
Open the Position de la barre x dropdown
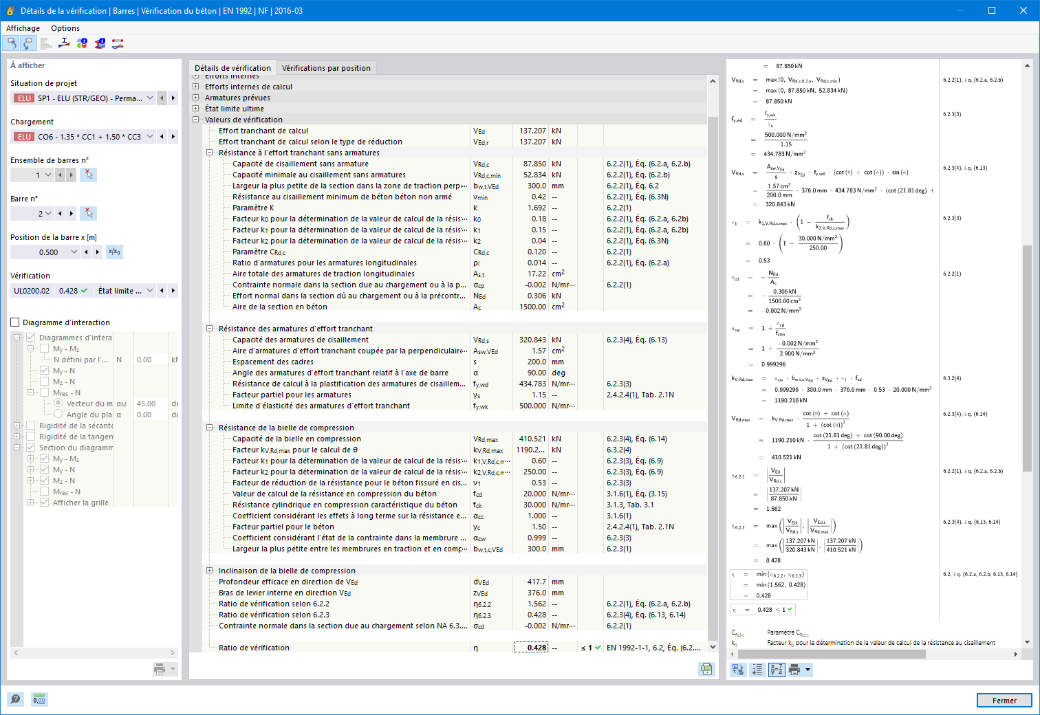click(x=74, y=252)
